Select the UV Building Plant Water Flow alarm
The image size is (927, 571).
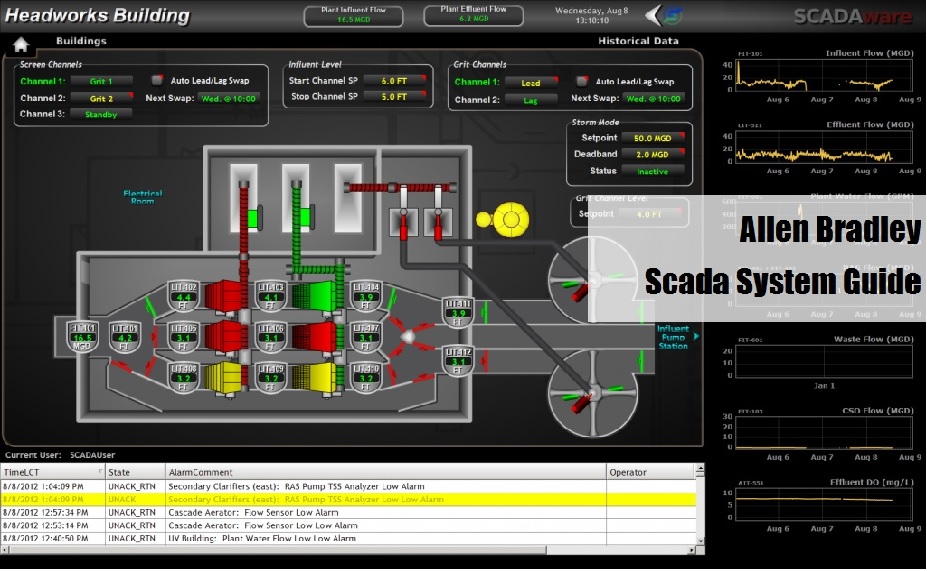[348, 538]
